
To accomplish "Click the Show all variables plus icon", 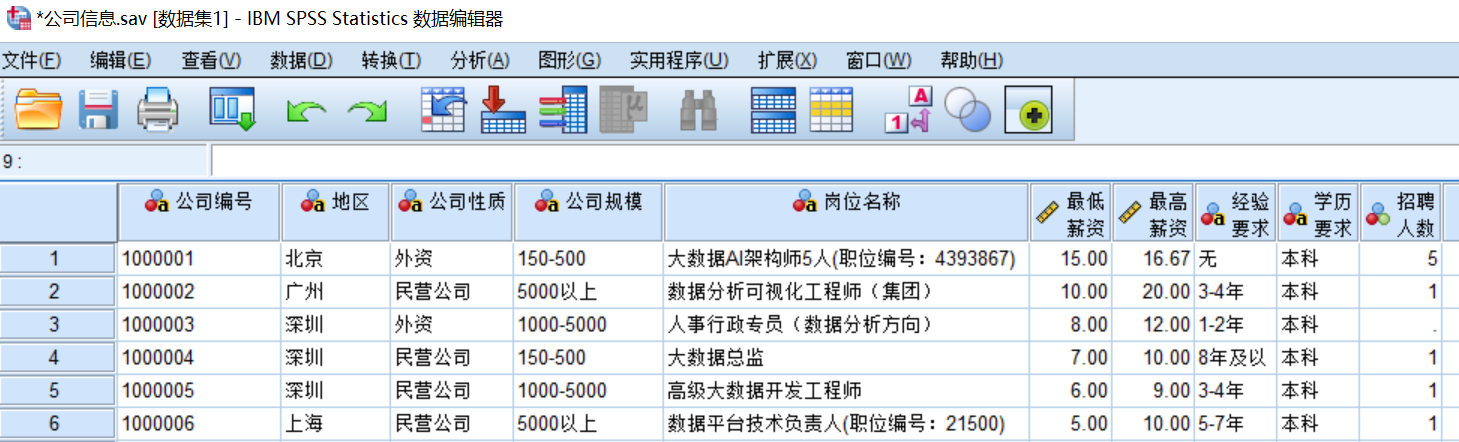I will click(x=1028, y=110).
